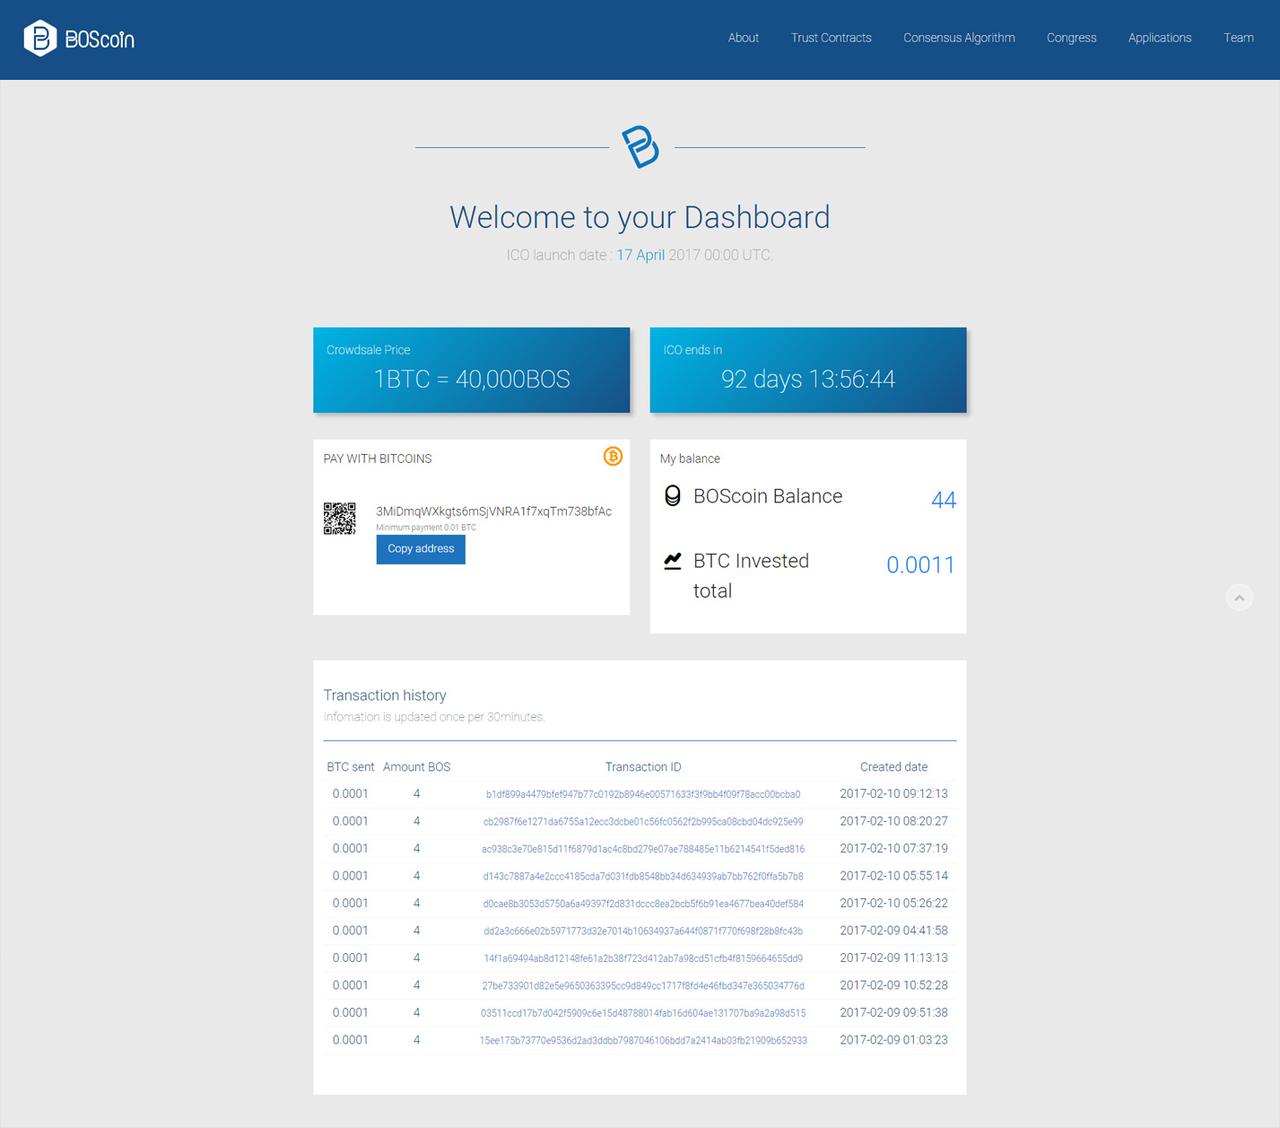Click the Crowdsale Price card
Viewport: 1280px width, 1128px height.
coord(471,370)
